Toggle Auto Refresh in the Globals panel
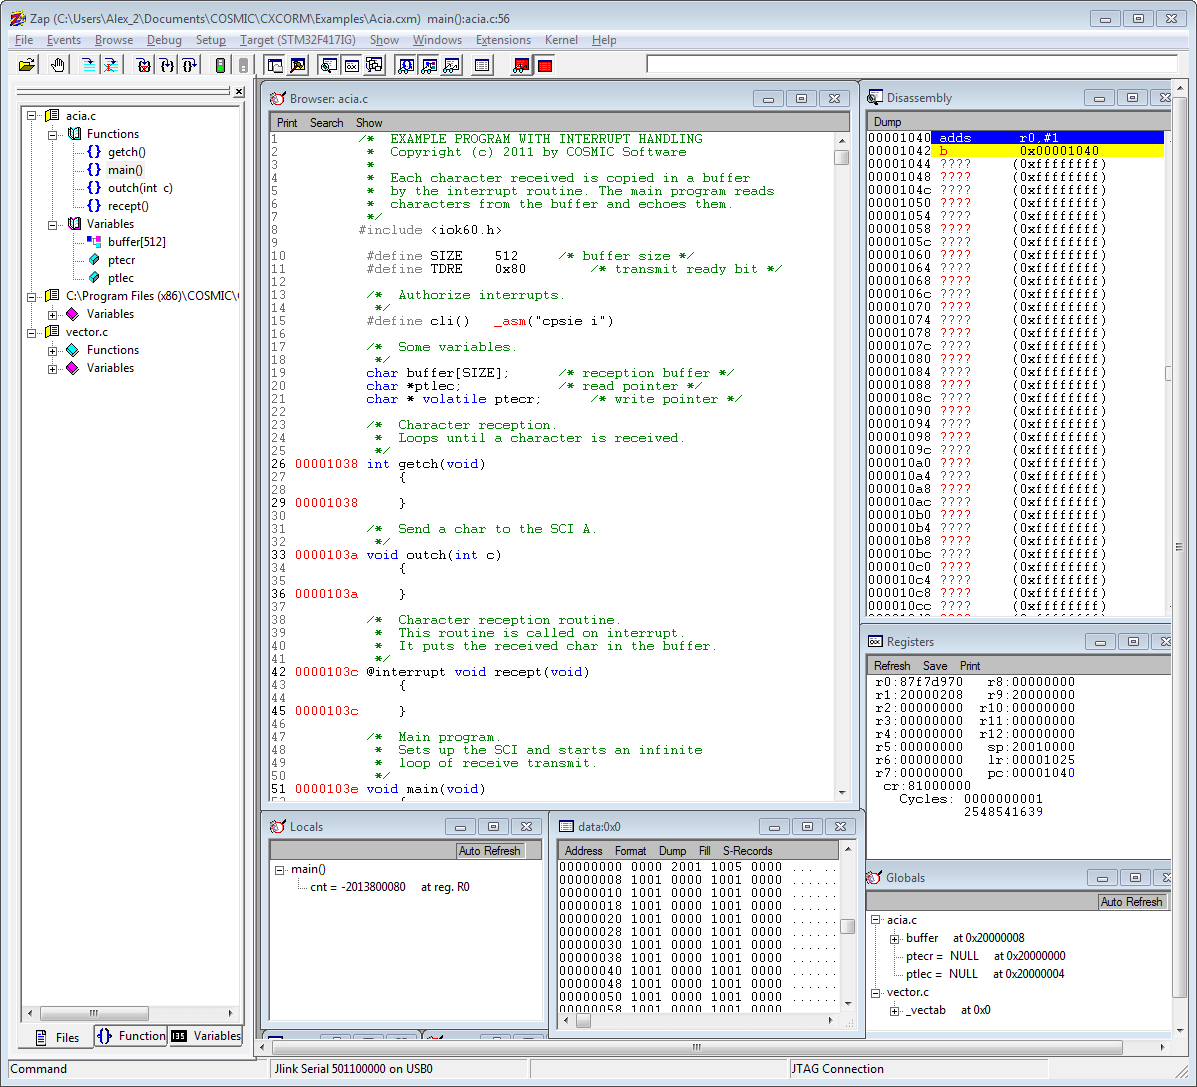The height and width of the screenshot is (1087, 1197). [x=1131, y=902]
